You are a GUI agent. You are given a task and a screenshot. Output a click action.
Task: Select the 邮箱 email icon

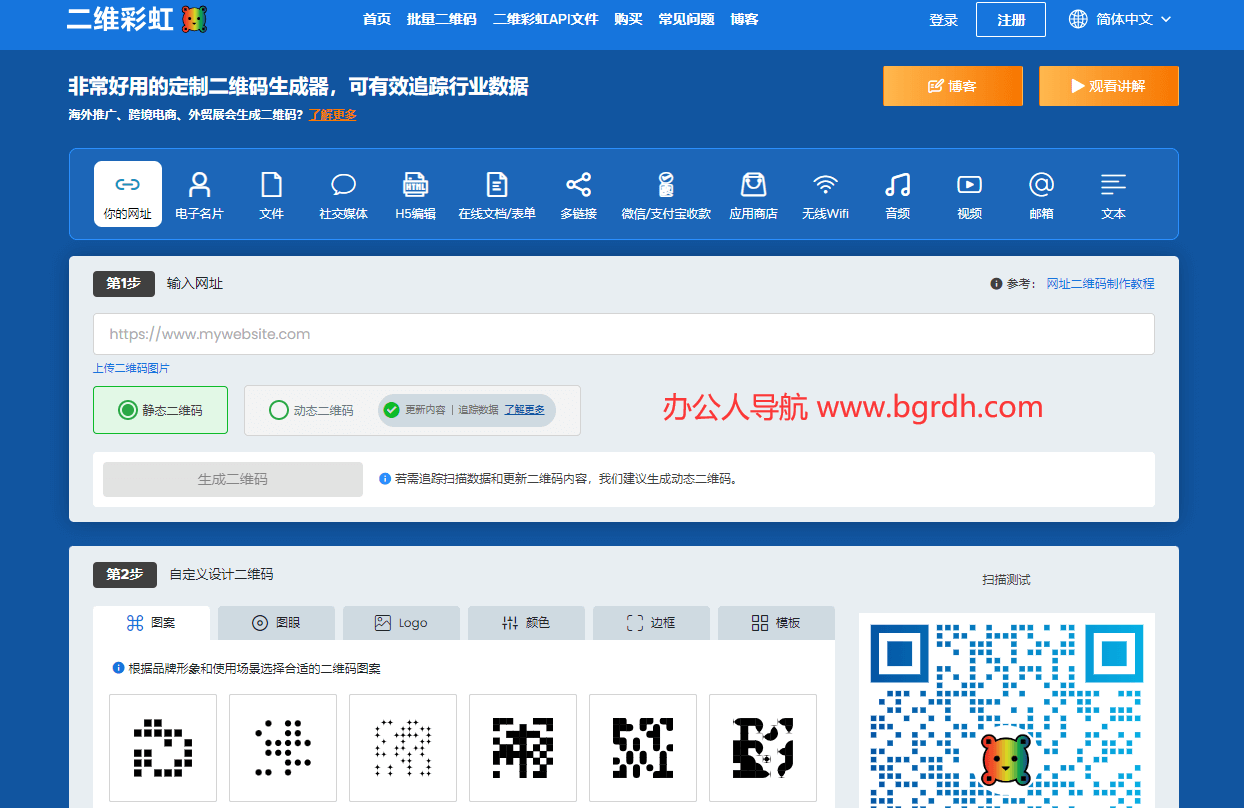(x=1041, y=195)
